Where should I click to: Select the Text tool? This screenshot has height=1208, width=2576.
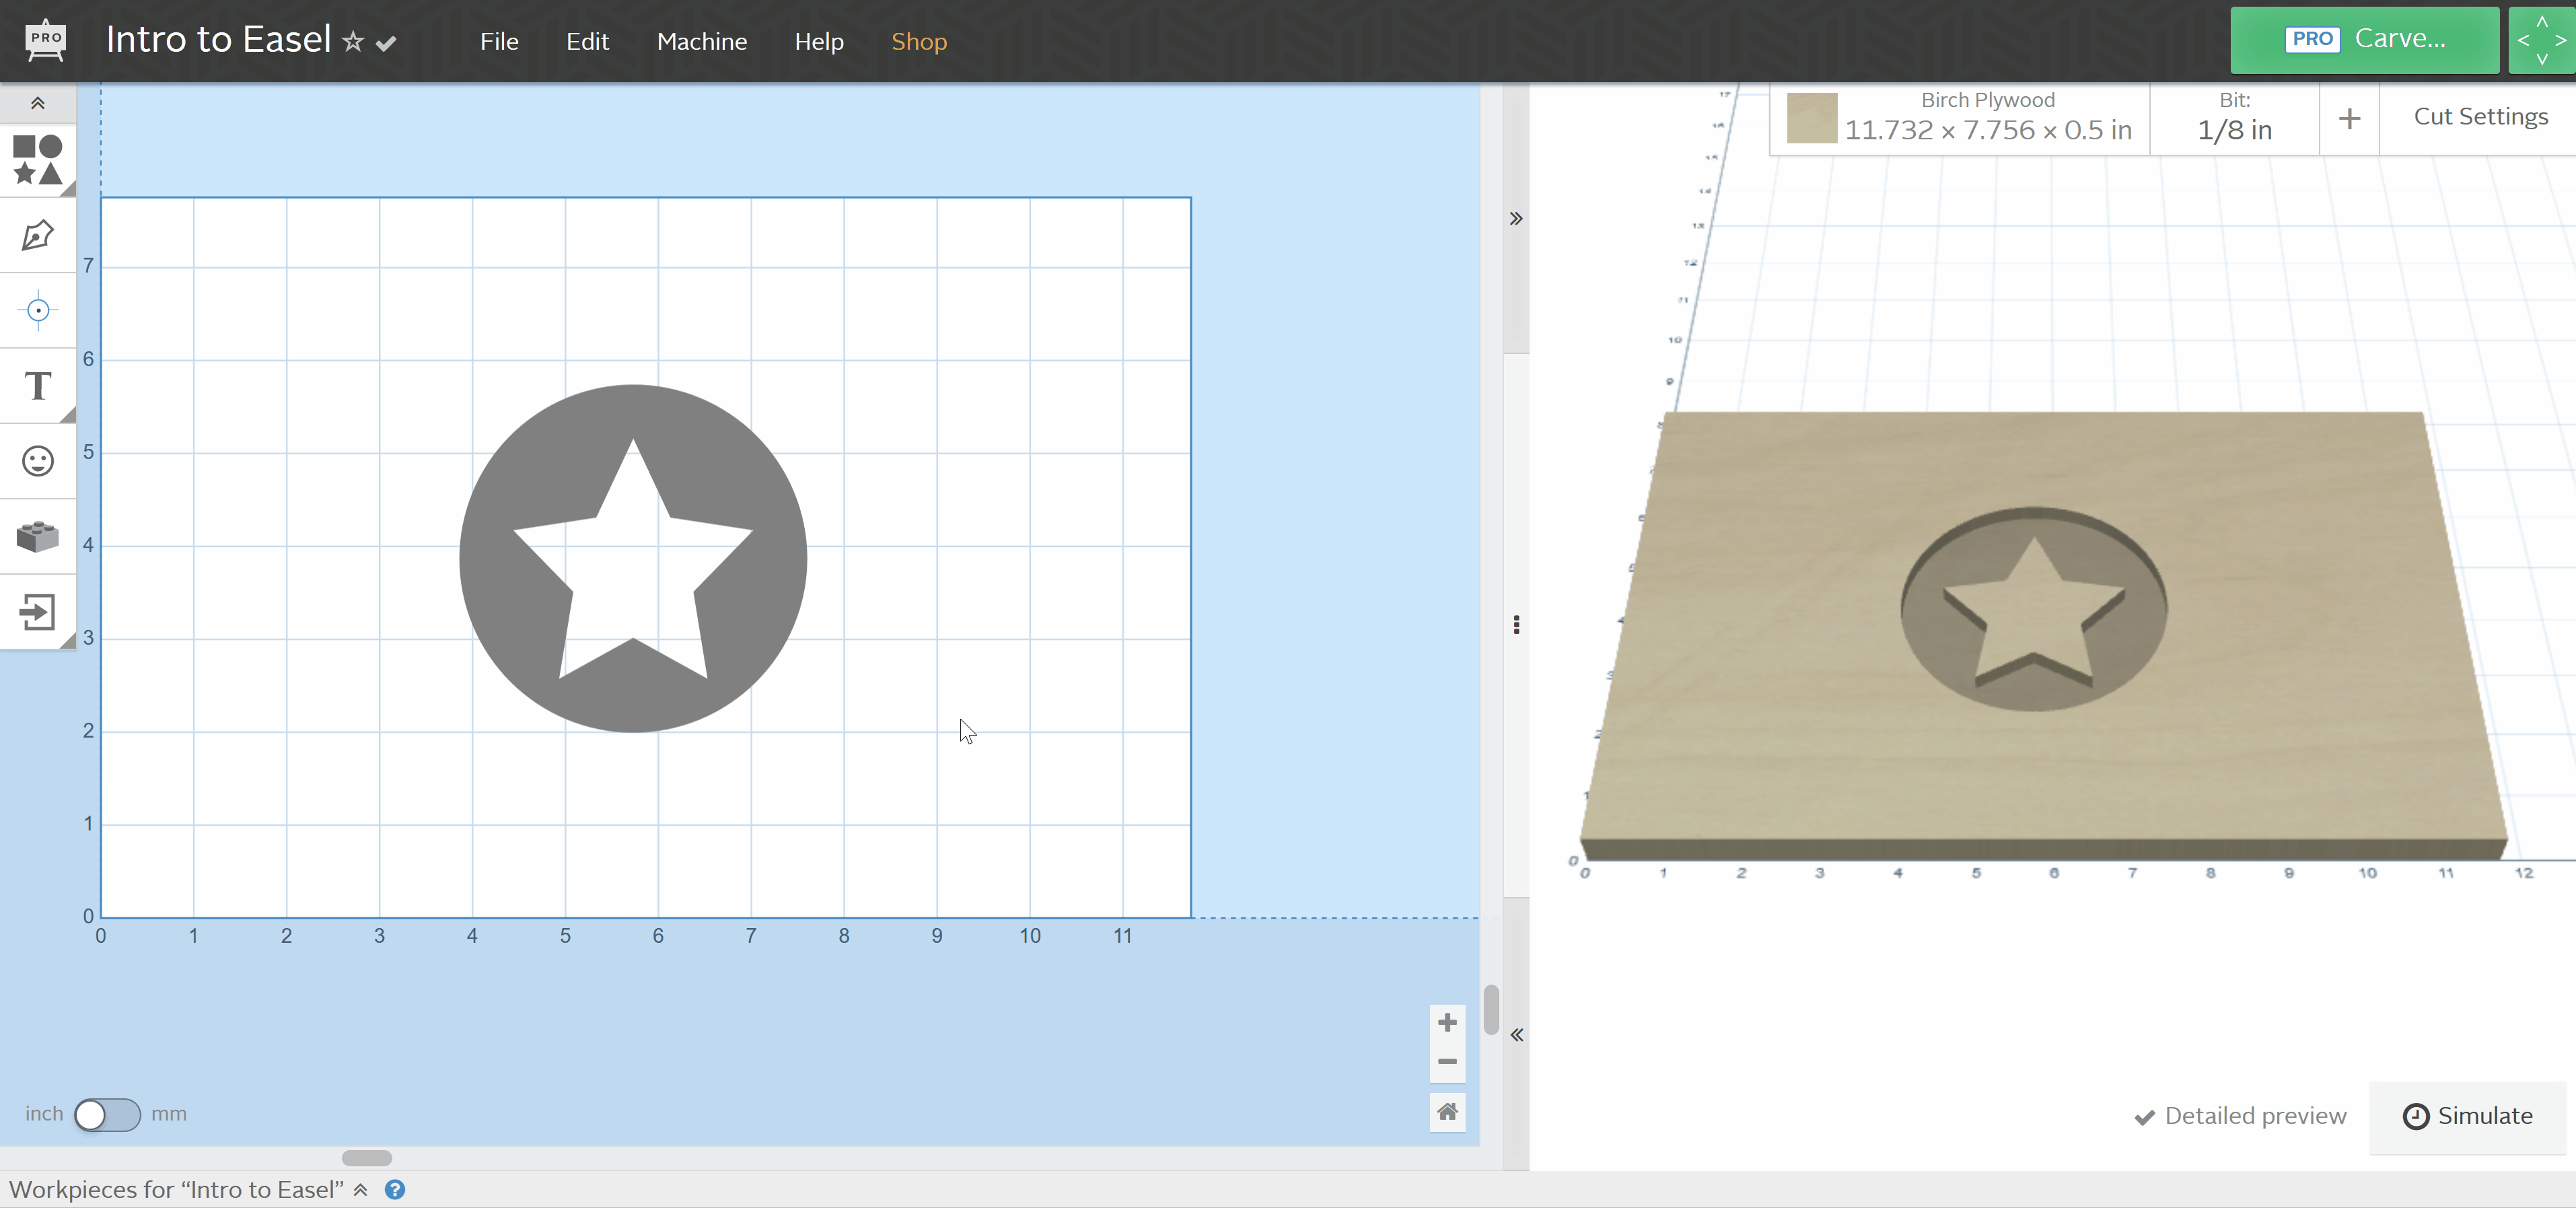pyautogui.click(x=37, y=385)
